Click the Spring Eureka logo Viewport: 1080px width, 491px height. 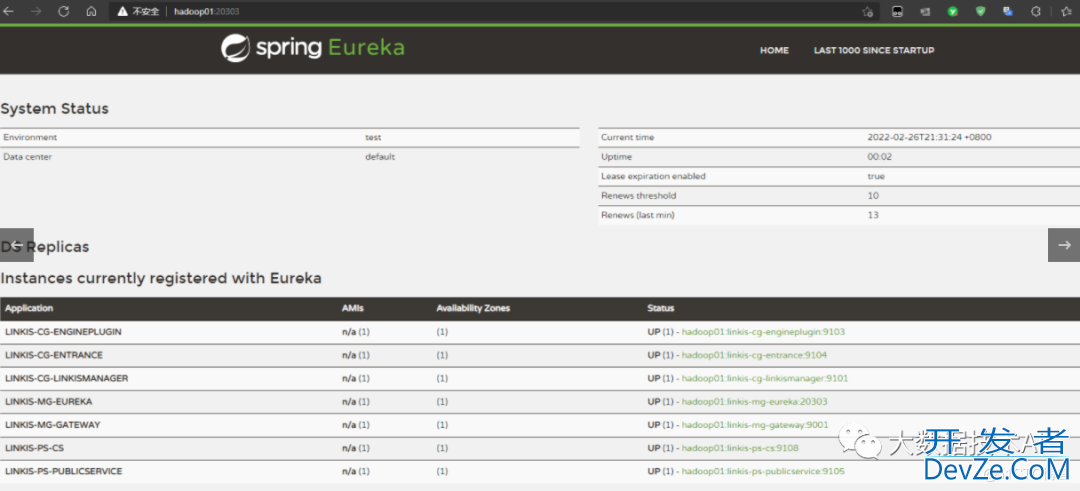coord(313,48)
